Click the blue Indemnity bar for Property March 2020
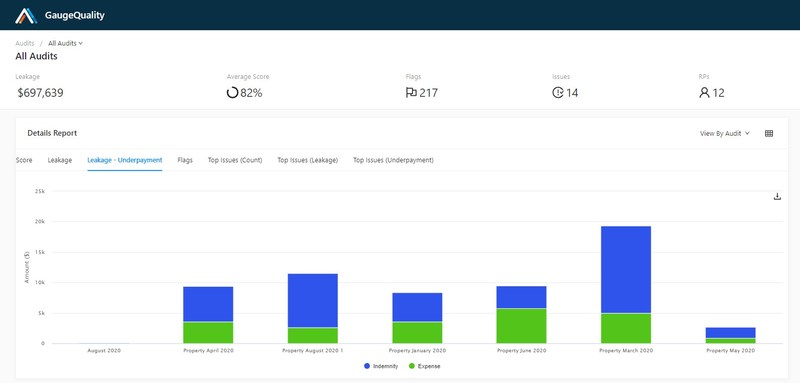Viewport: 800px width, 383px height. click(x=626, y=269)
